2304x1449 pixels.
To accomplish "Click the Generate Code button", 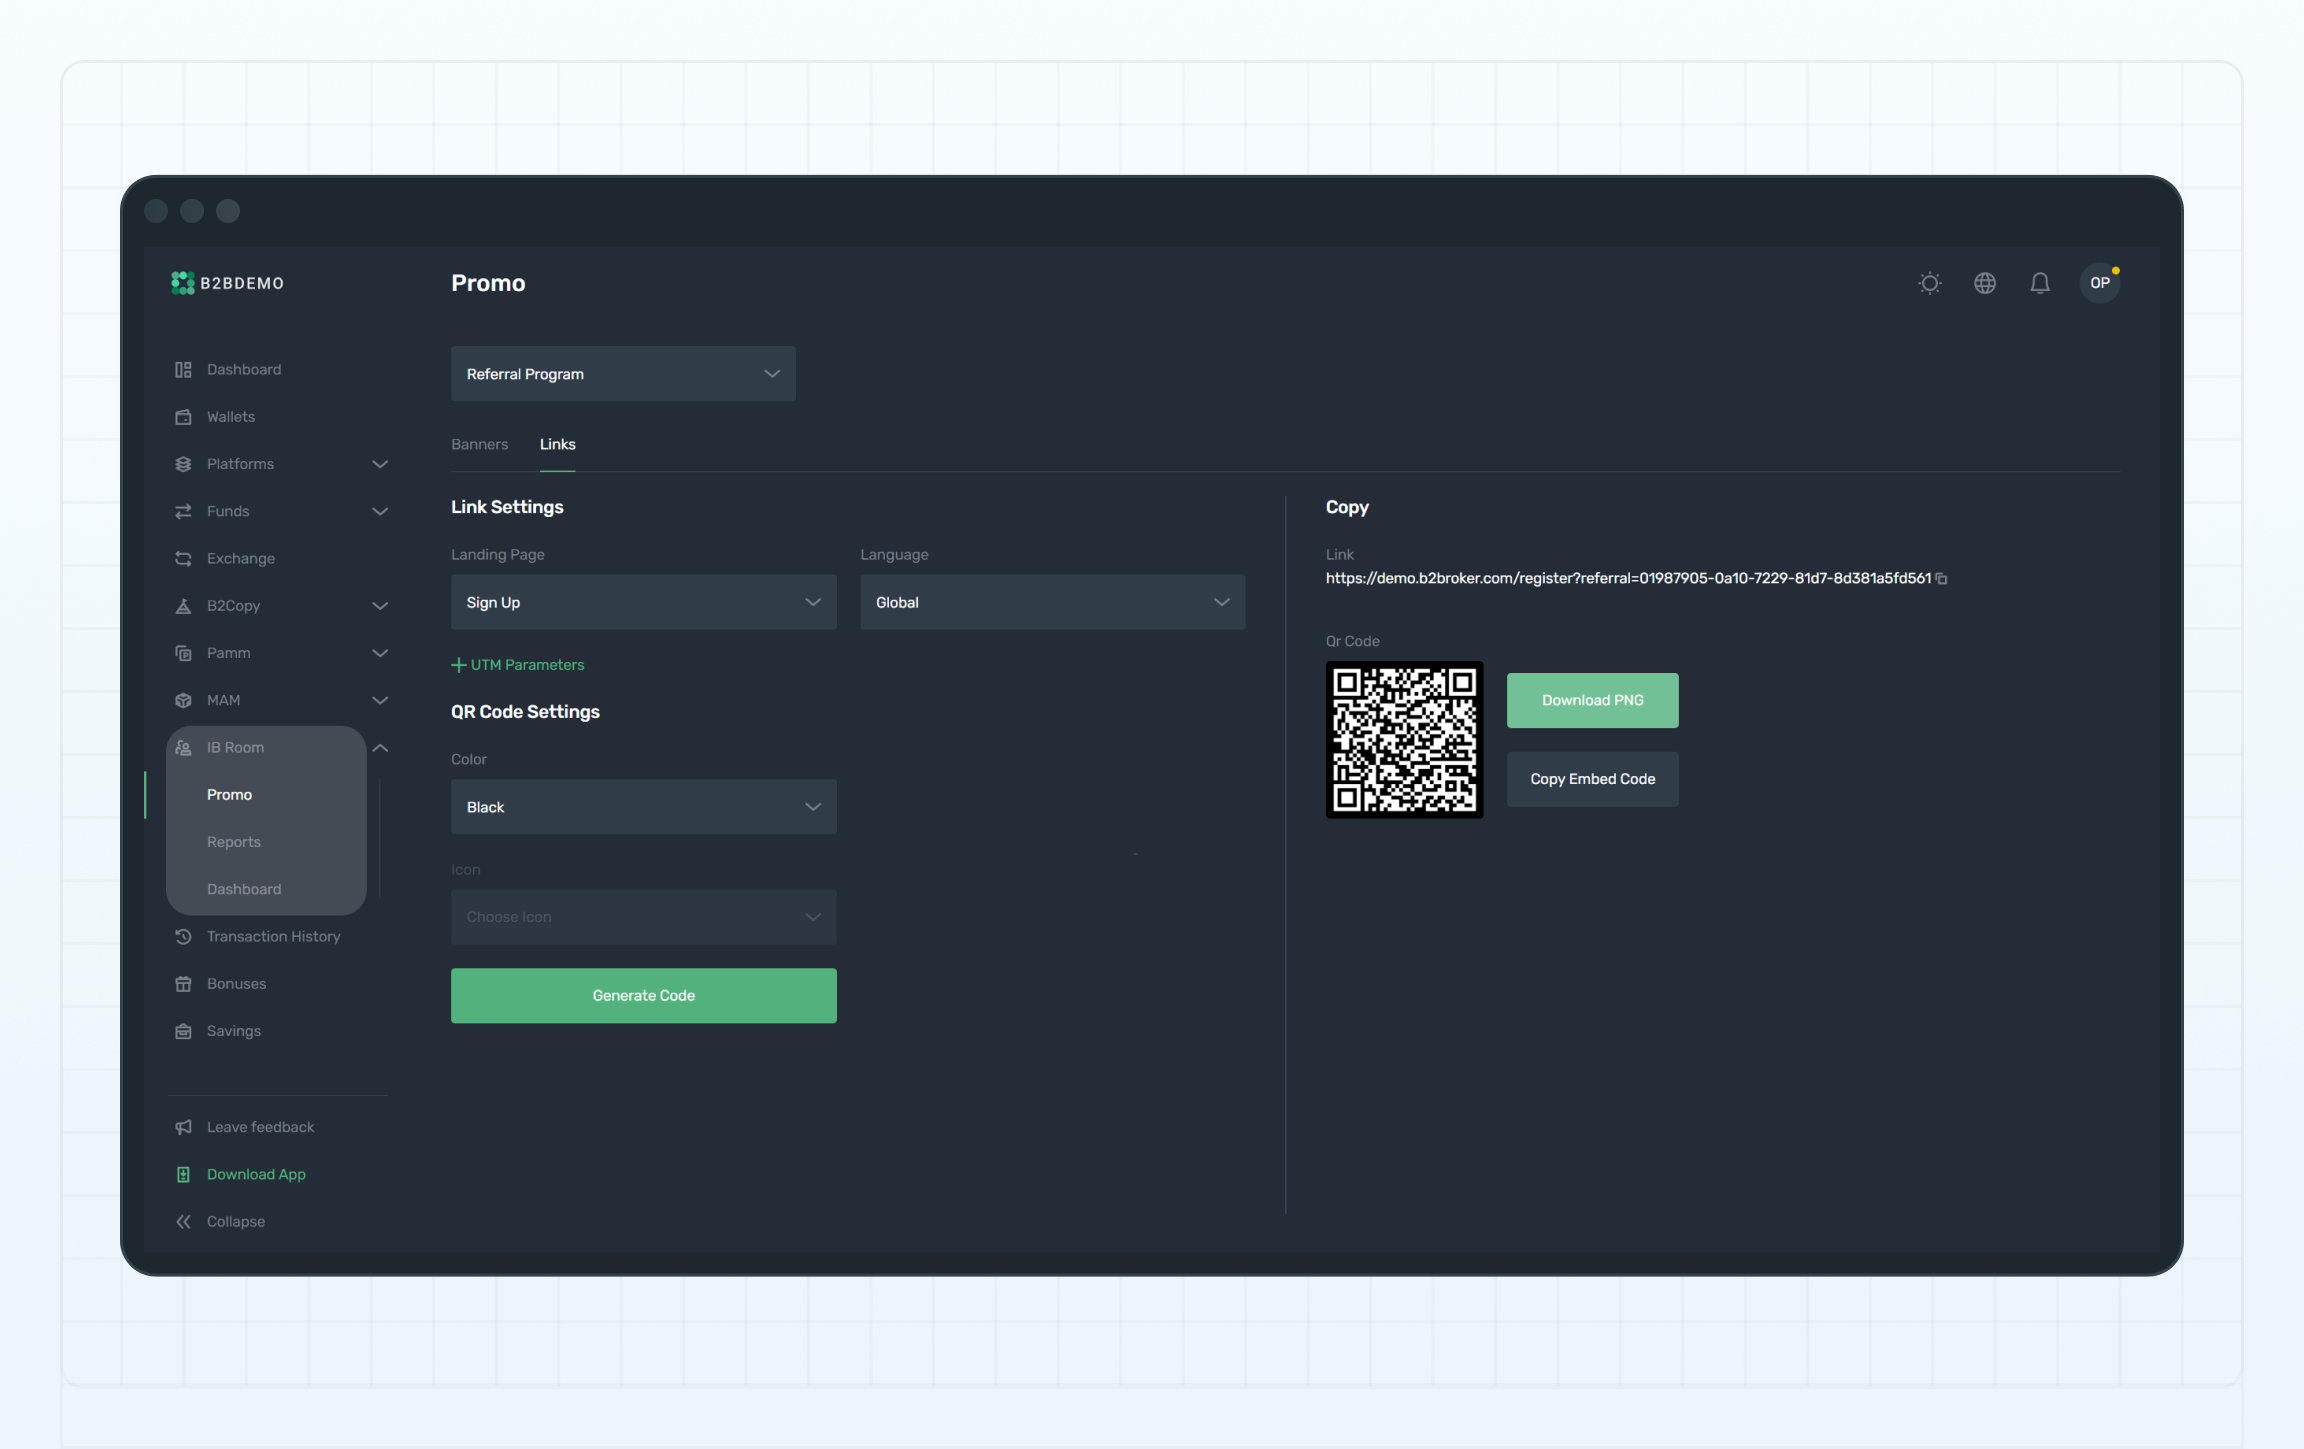I will pos(643,996).
